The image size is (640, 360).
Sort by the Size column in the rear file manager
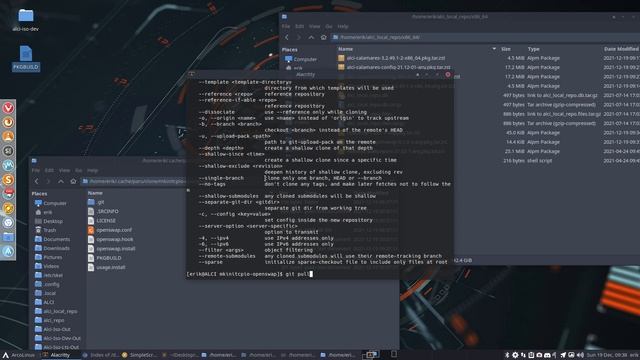coord(506,49)
